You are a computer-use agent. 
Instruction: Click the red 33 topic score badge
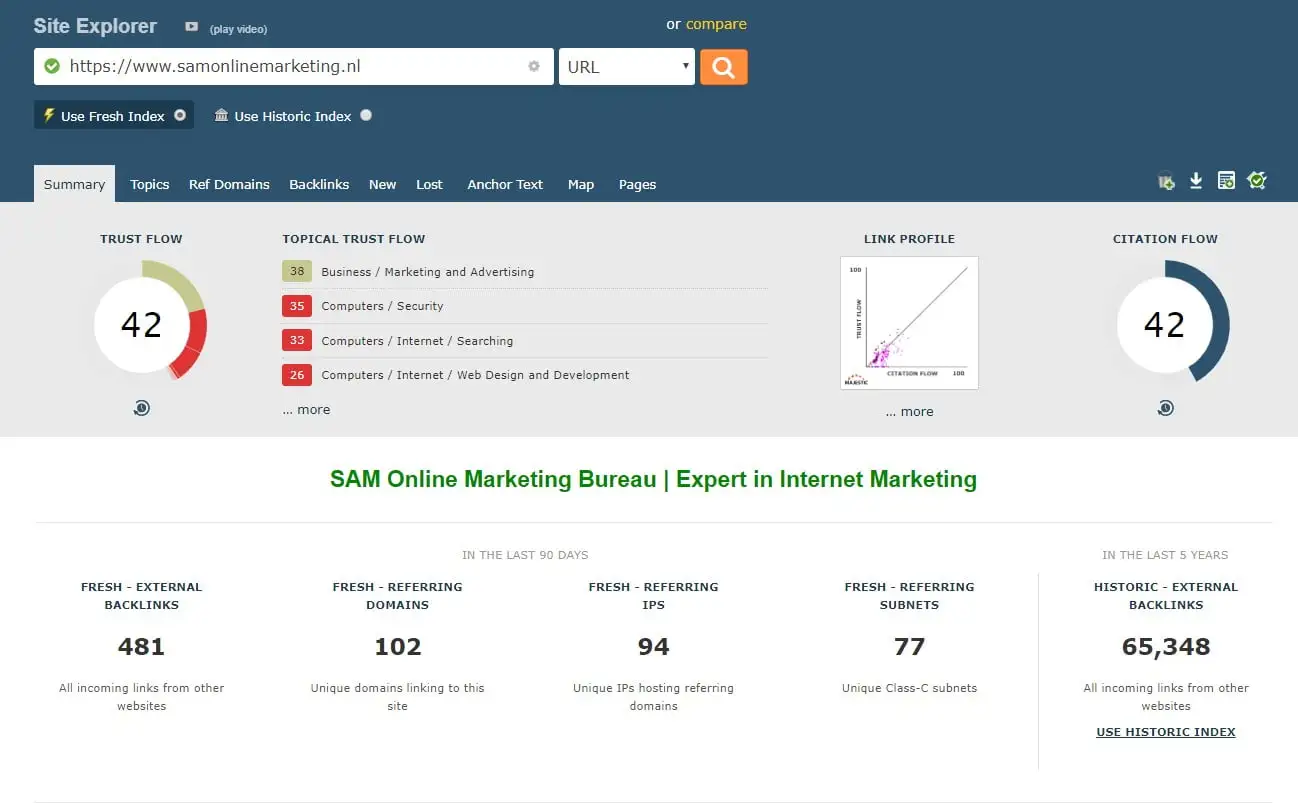tap(297, 341)
